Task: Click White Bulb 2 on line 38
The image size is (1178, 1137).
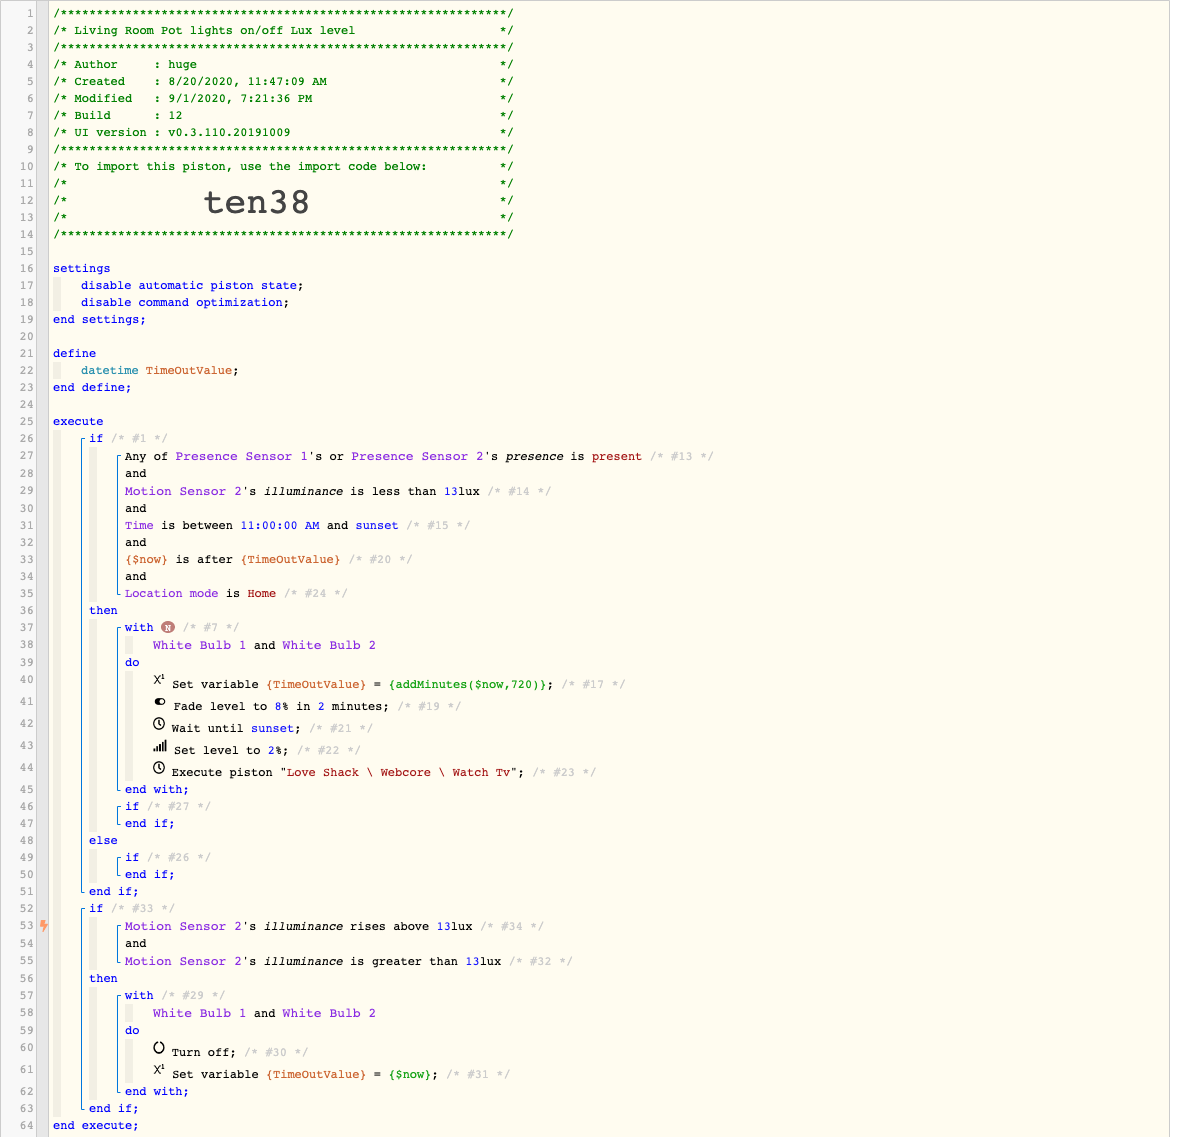Action: 328,646
